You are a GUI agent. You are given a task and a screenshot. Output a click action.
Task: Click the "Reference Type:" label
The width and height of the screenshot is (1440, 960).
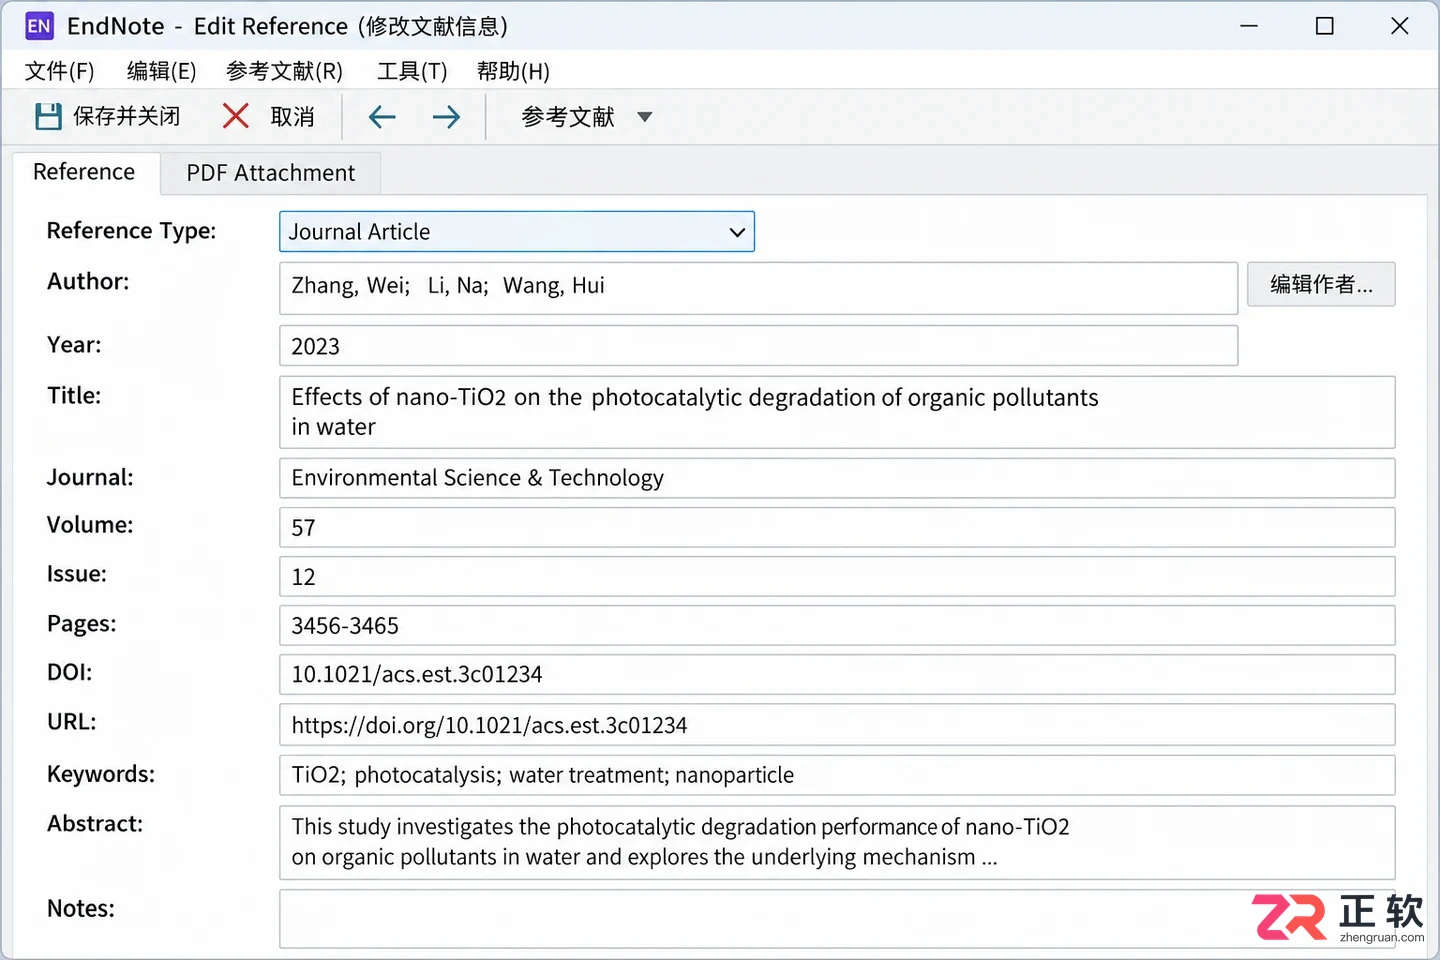(131, 231)
